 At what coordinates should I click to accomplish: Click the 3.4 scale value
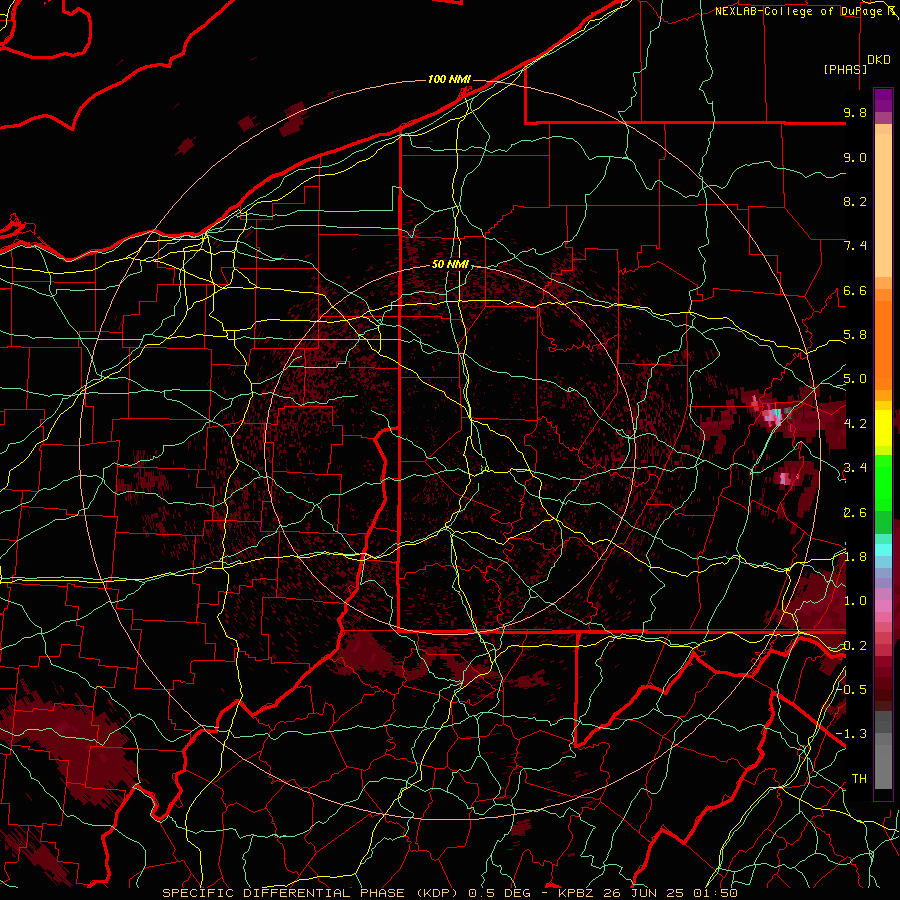tap(855, 468)
